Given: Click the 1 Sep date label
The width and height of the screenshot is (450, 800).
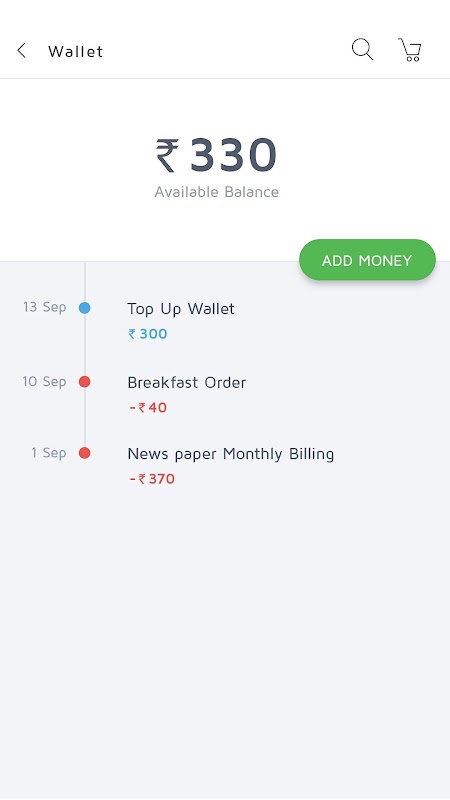Looking at the screenshot, I should click(x=48, y=453).
